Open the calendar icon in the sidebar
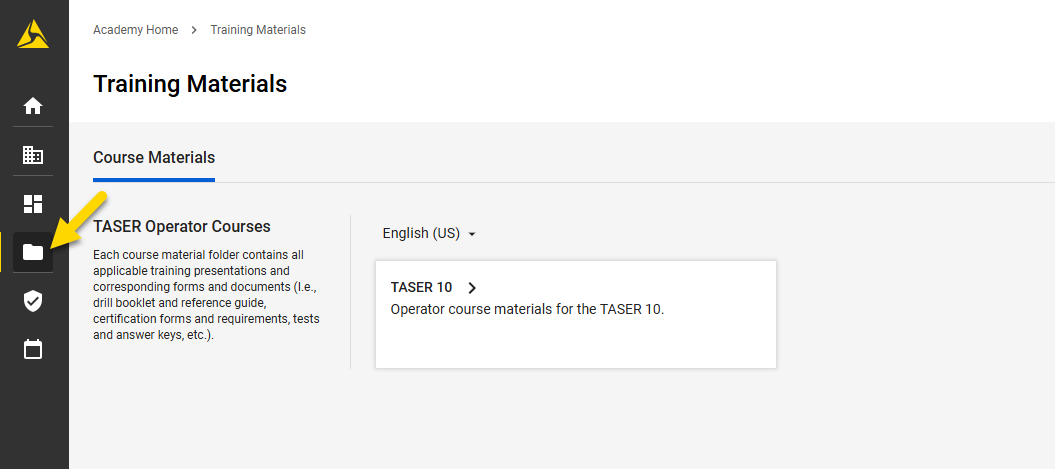Screen dimensions: 1055x469 (x=33, y=350)
